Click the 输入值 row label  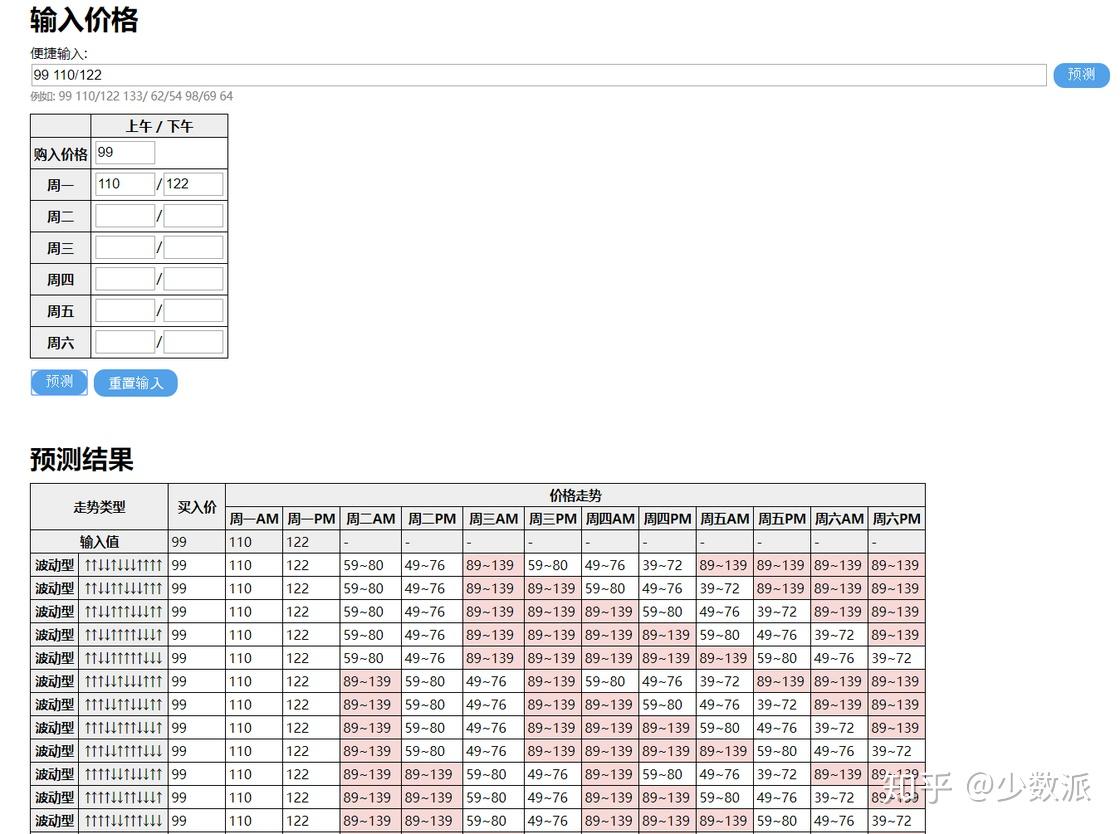tap(99, 542)
